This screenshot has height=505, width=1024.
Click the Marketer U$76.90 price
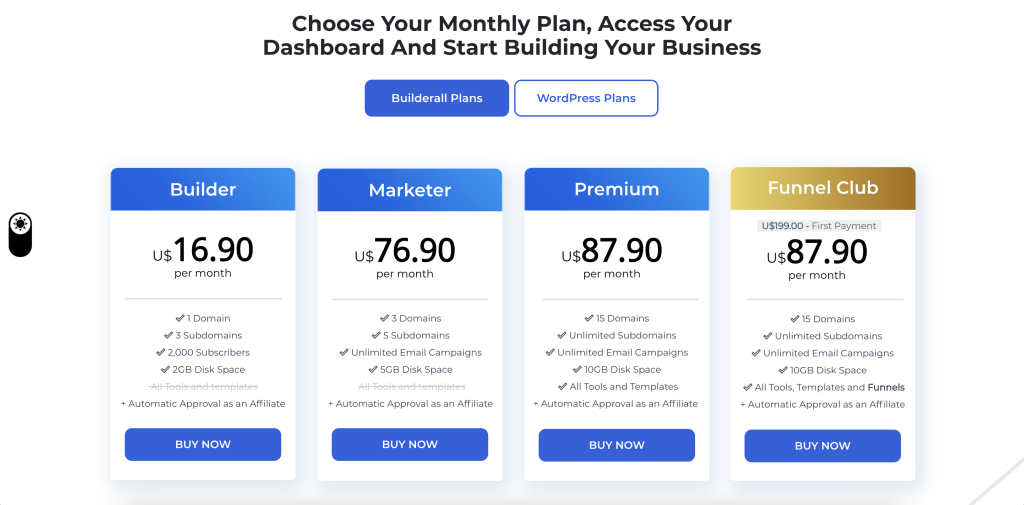coord(405,250)
